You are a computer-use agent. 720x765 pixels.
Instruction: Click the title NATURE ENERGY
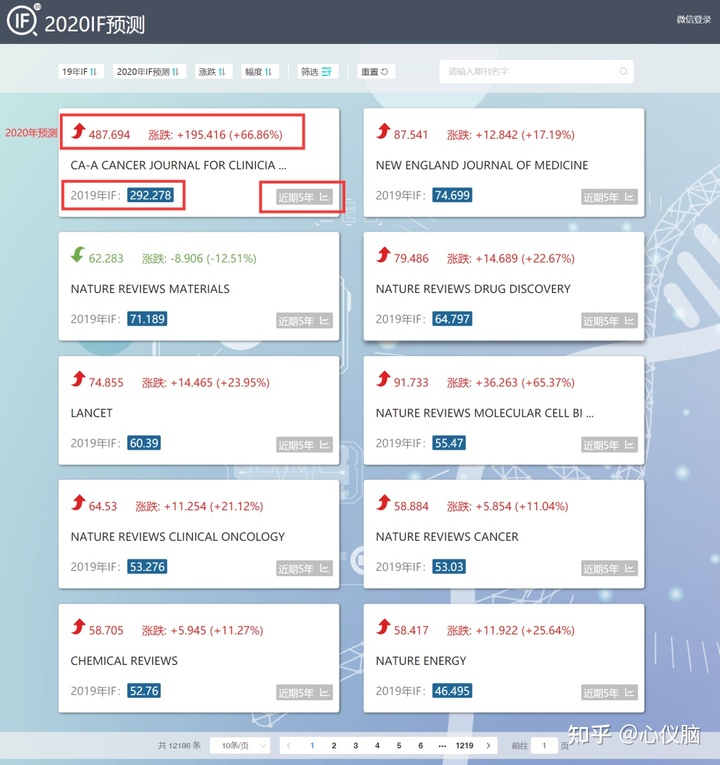[x=421, y=661]
